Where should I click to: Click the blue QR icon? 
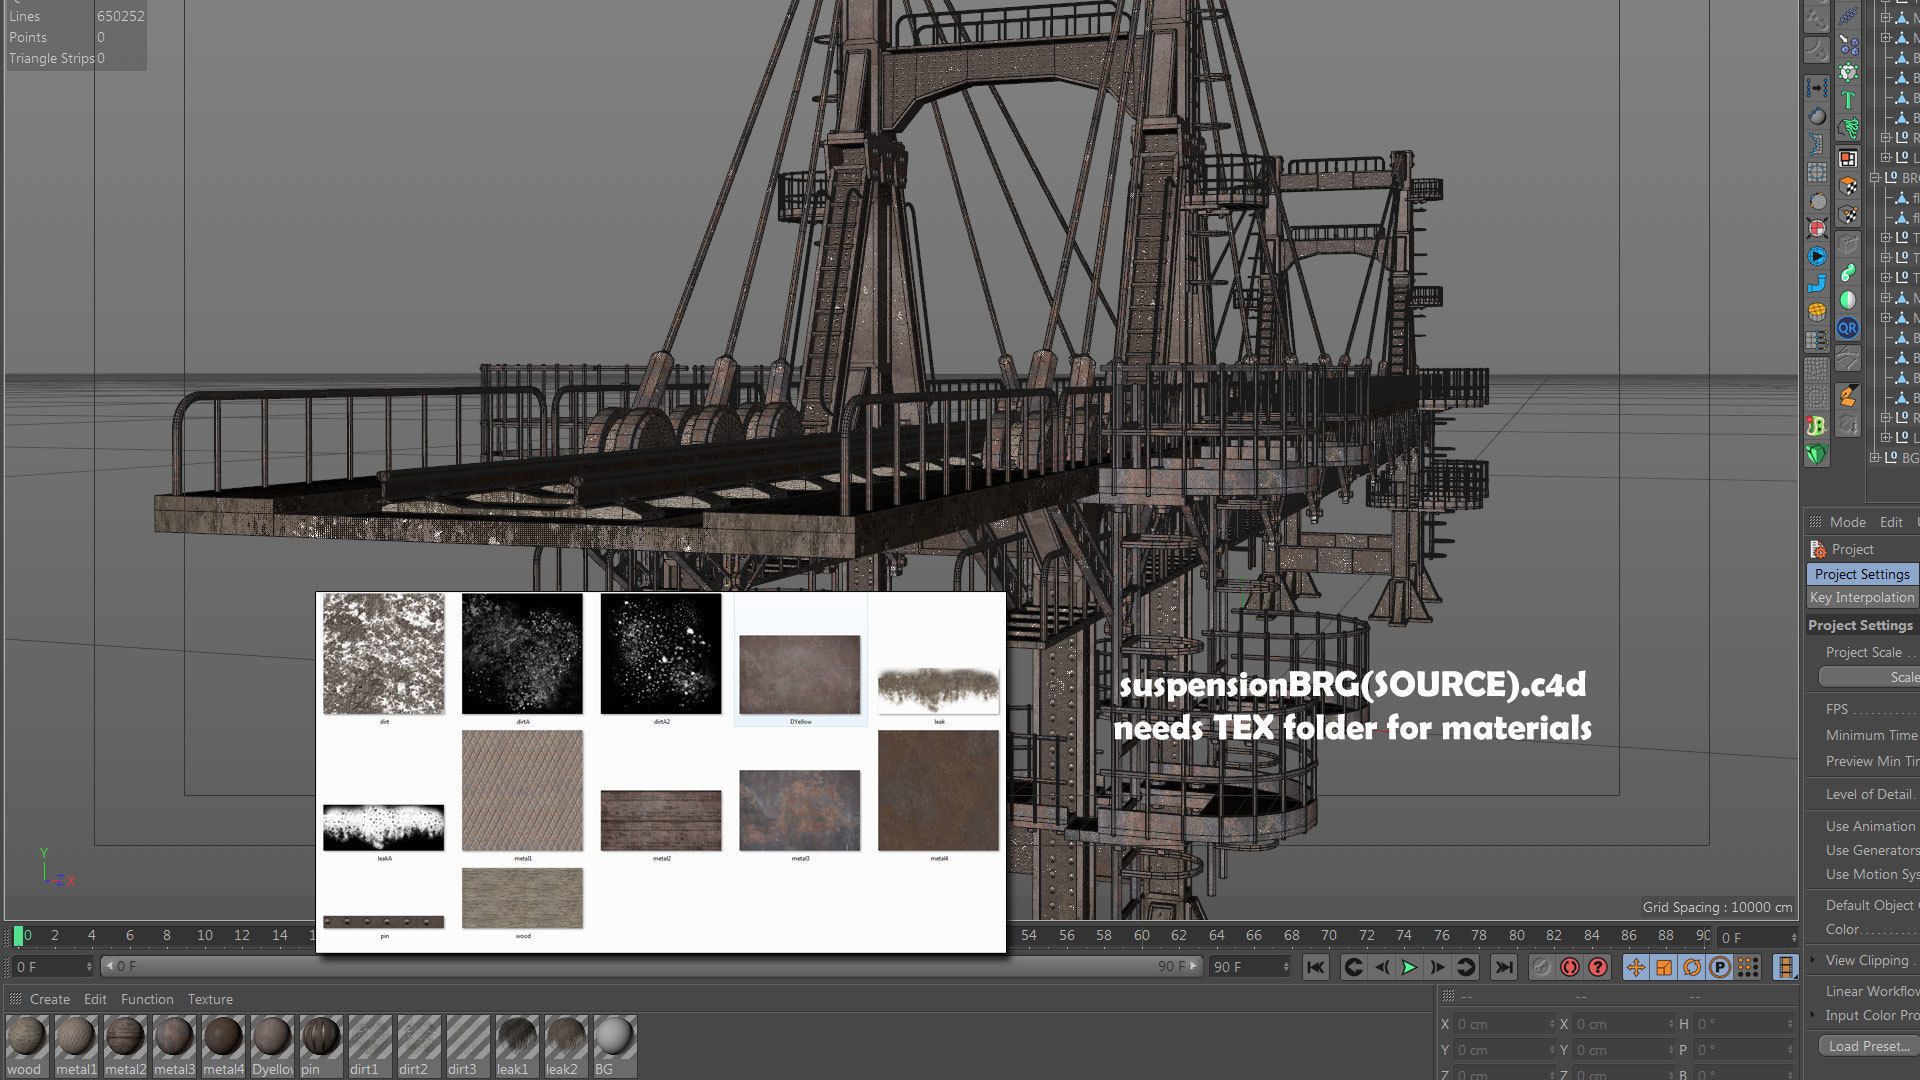click(x=1847, y=328)
